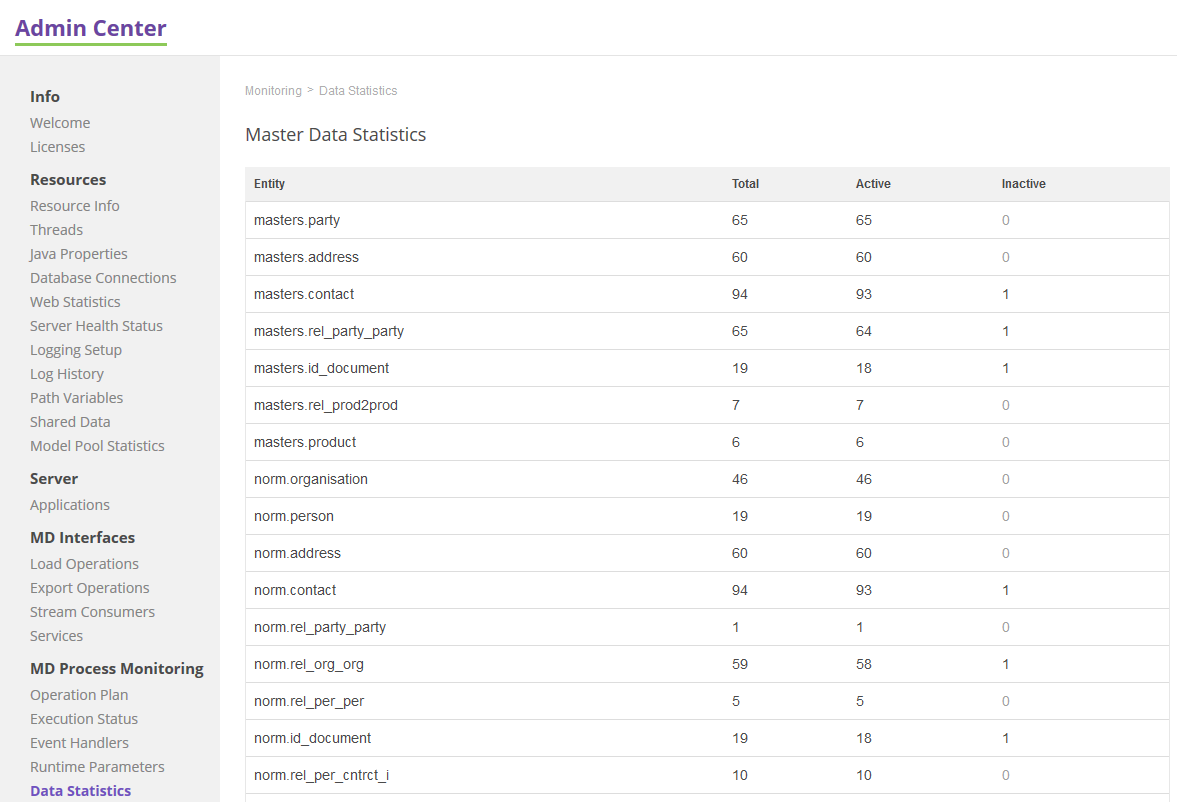Navigate to Monitoring via the breadcrumb
The height and width of the screenshot is (802, 1177).
pyautogui.click(x=273, y=90)
